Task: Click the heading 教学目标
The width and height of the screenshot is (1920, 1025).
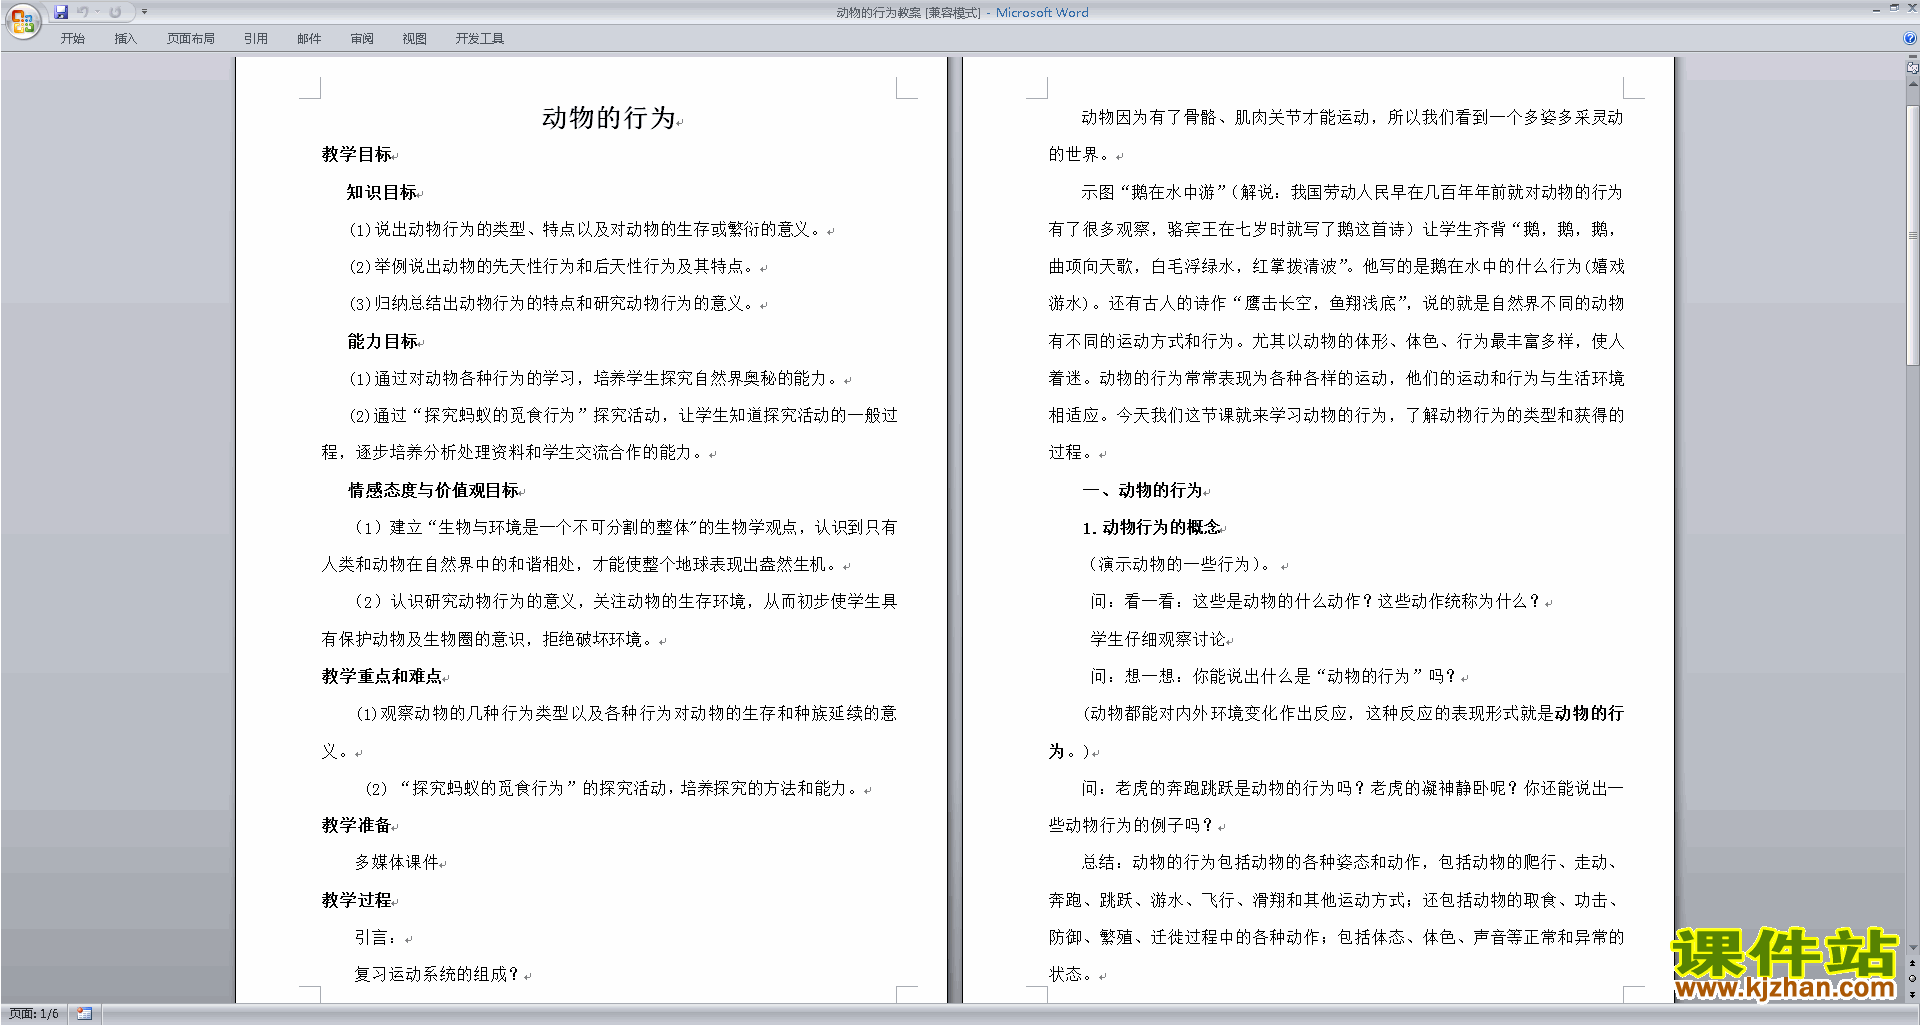Action: pos(357,154)
